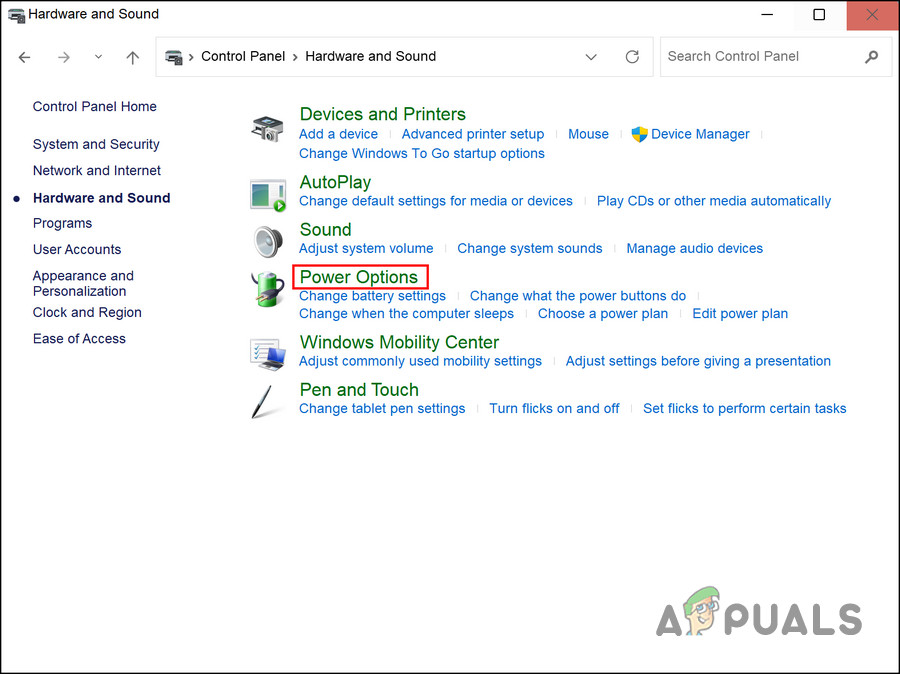Image resolution: width=900 pixels, height=674 pixels.
Task: Click the back navigation arrow
Action: pyautogui.click(x=24, y=57)
